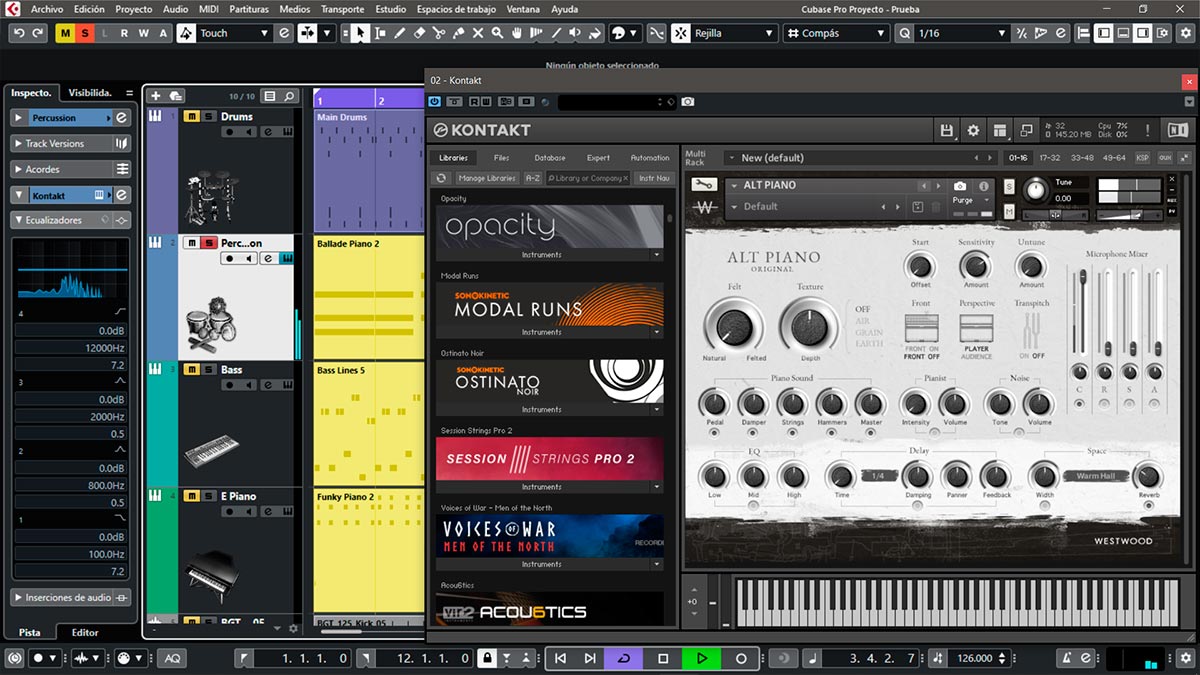Image resolution: width=1200 pixels, height=675 pixels.
Task: Toggle the Front ON/OFF switch
Action: pos(921,328)
